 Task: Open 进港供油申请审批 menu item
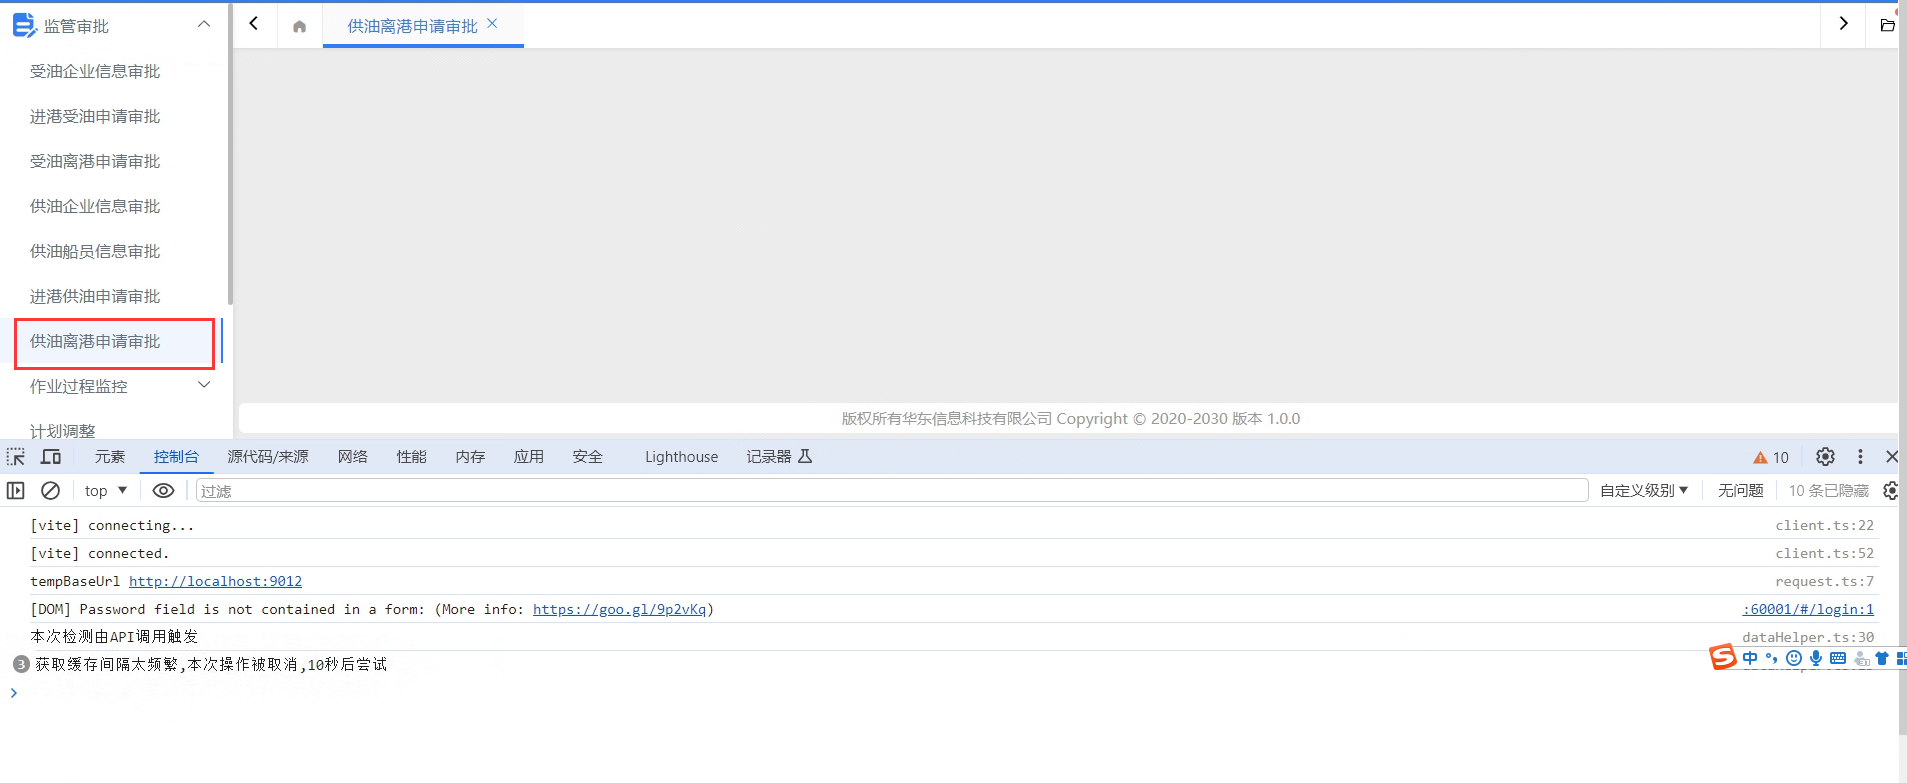click(x=95, y=296)
